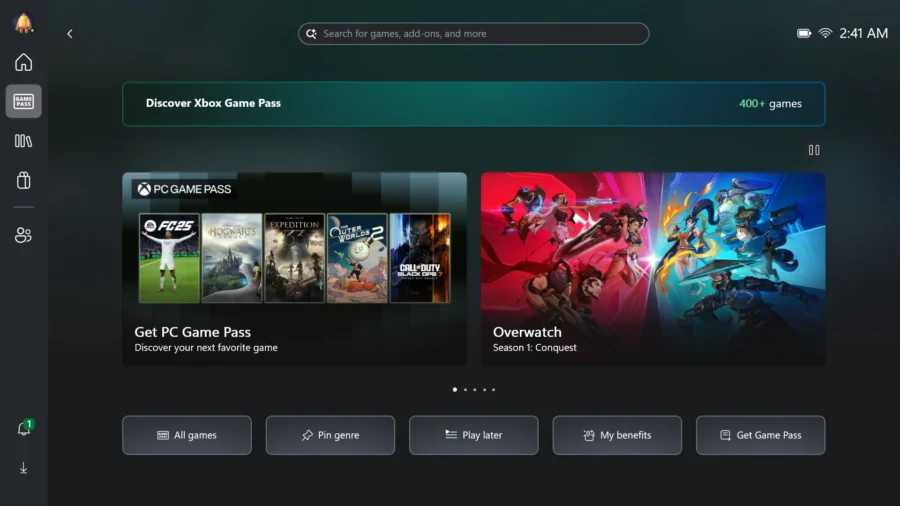Focus the search games field
Viewport: 900px width, 506px height.
[474, 34]
